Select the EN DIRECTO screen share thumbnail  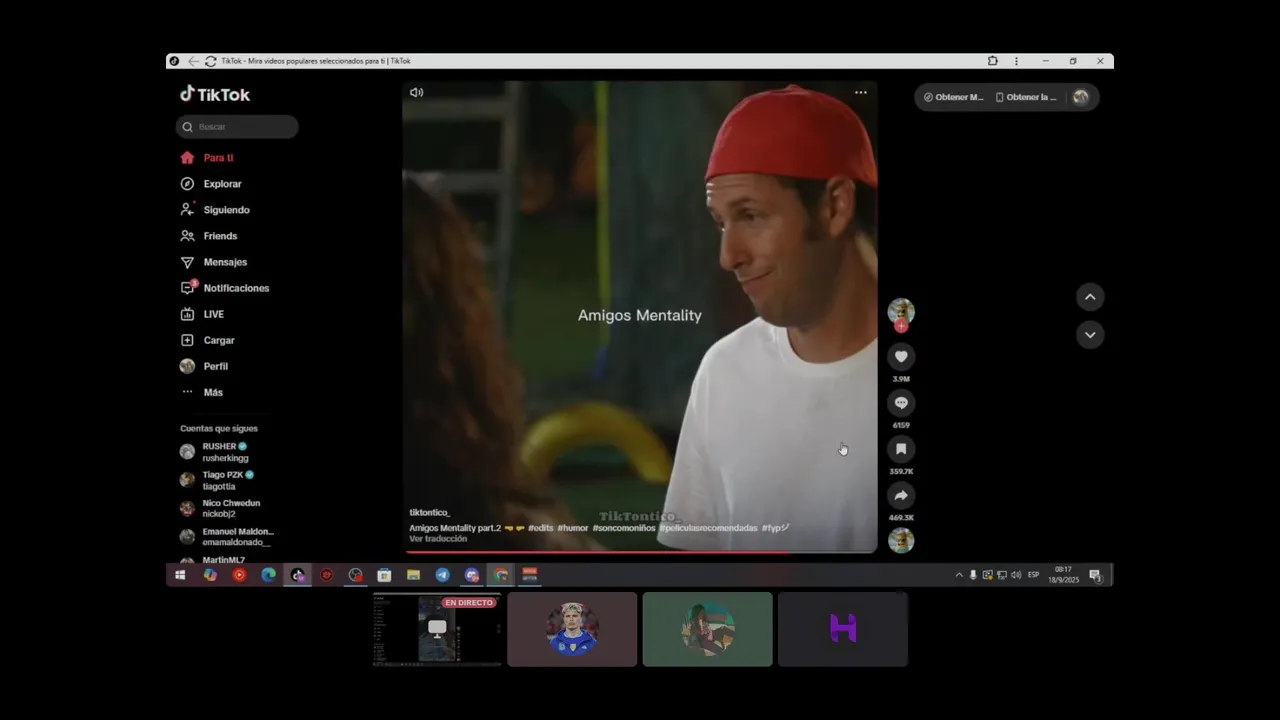click(437, 629)
